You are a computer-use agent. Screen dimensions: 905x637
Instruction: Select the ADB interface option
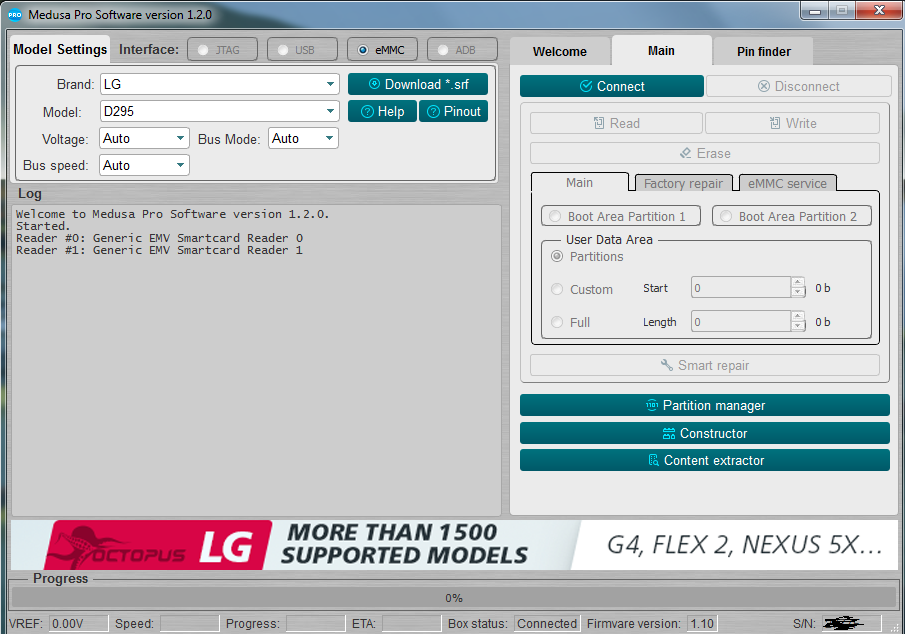click(462, 50)
